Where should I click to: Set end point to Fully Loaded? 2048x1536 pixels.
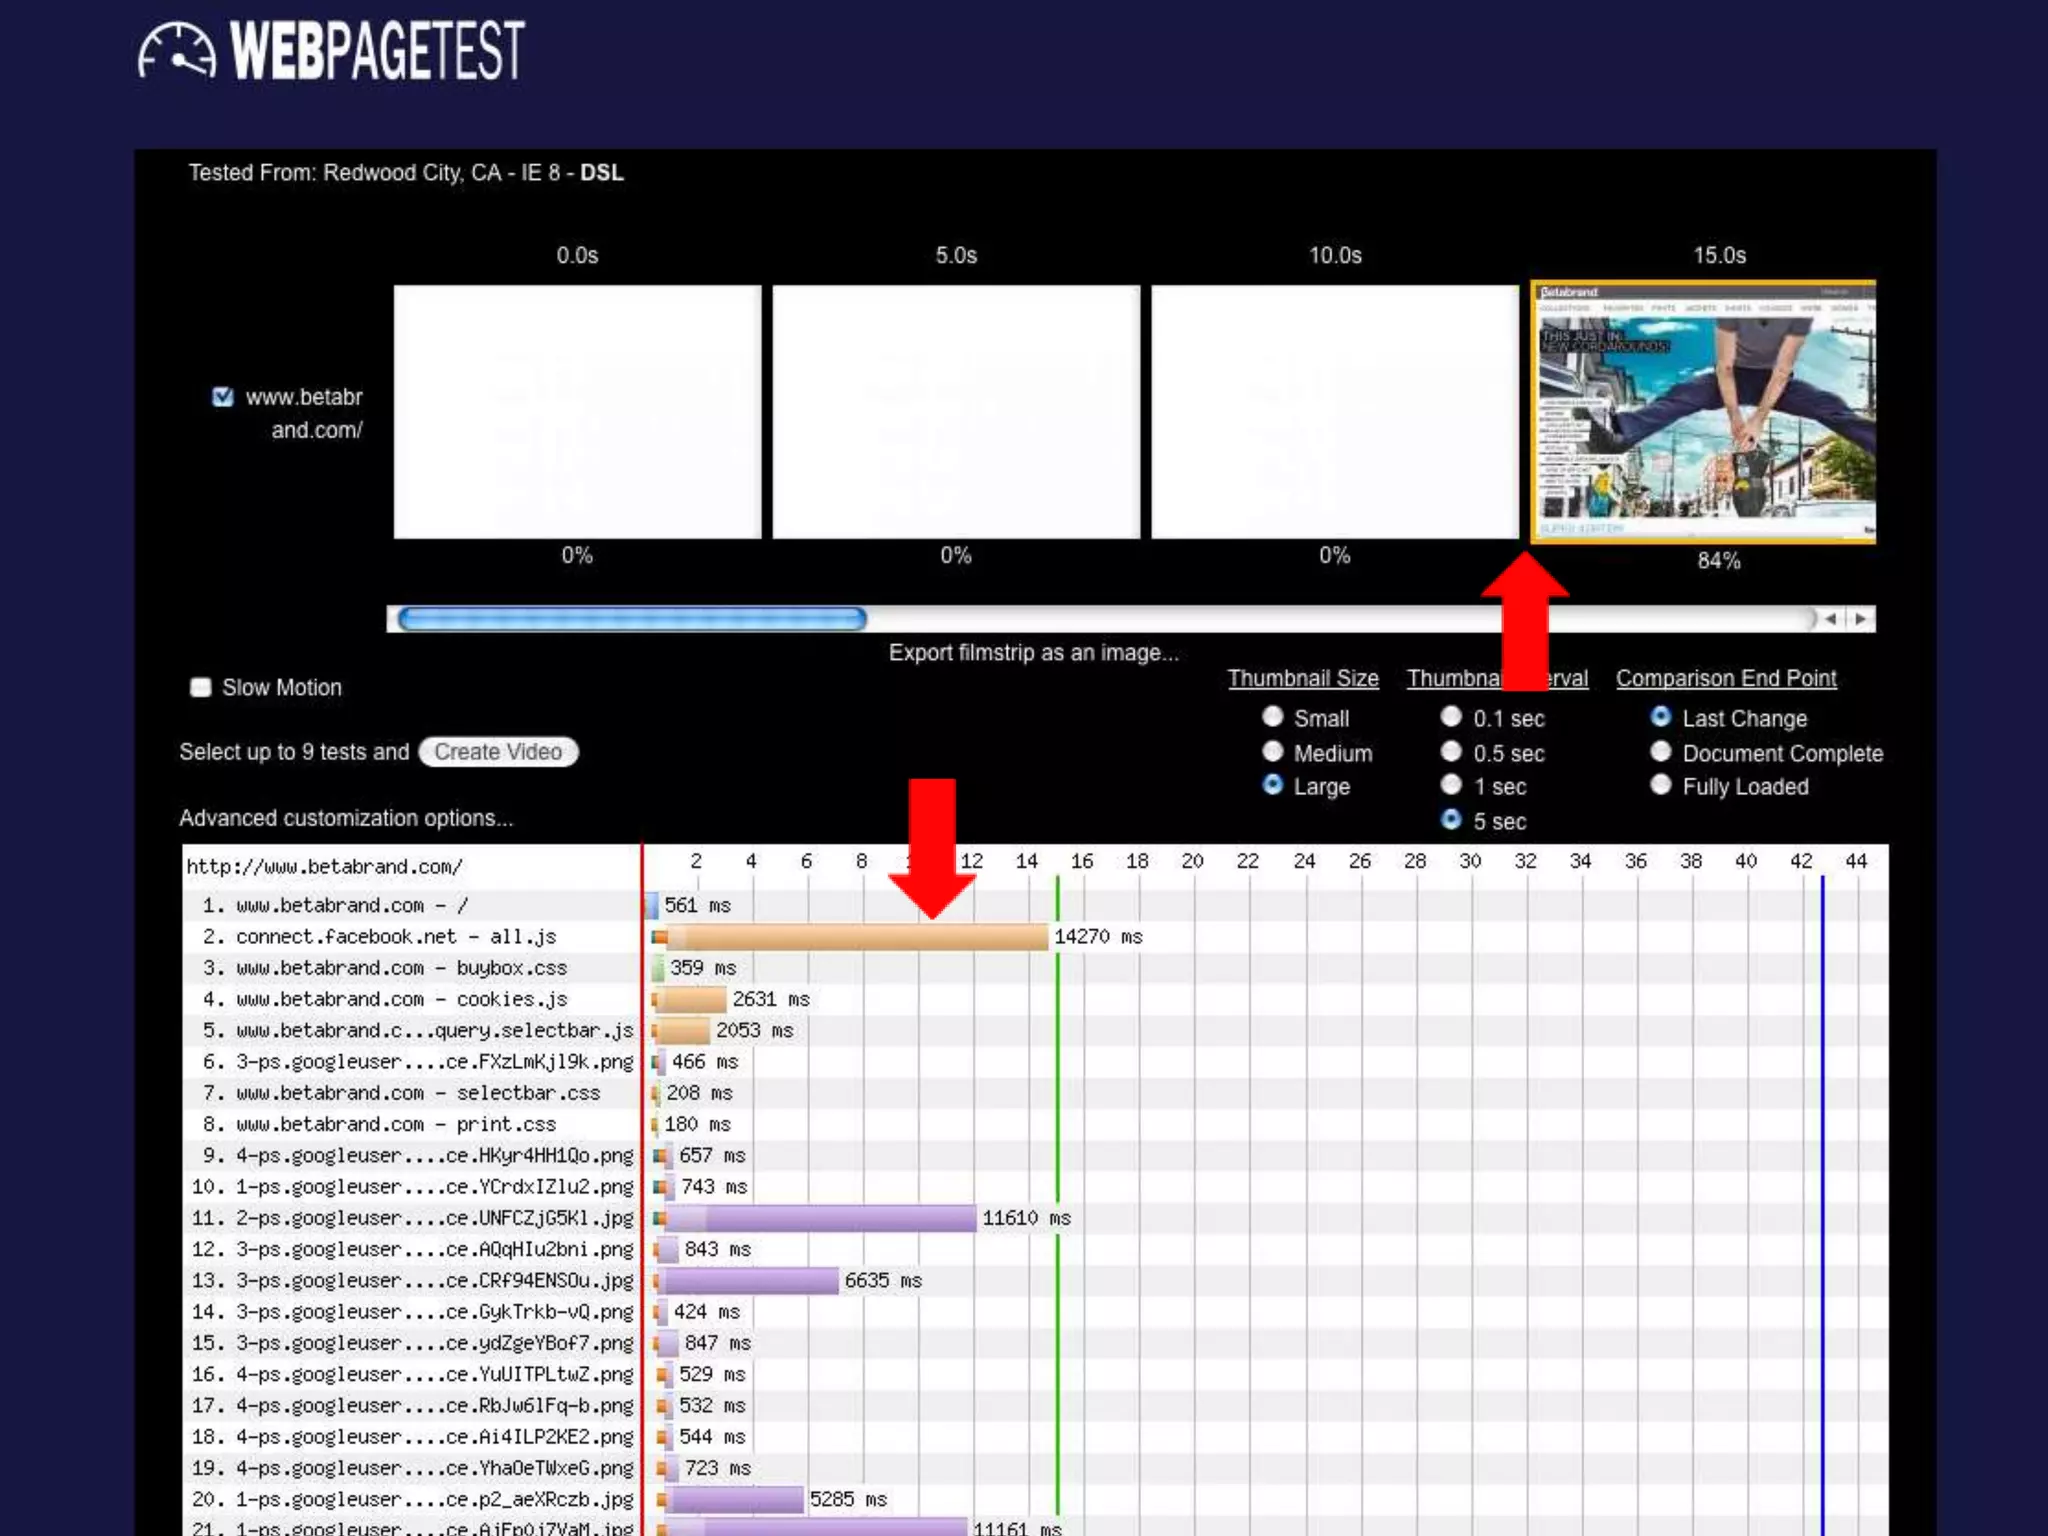point(1660,786)
